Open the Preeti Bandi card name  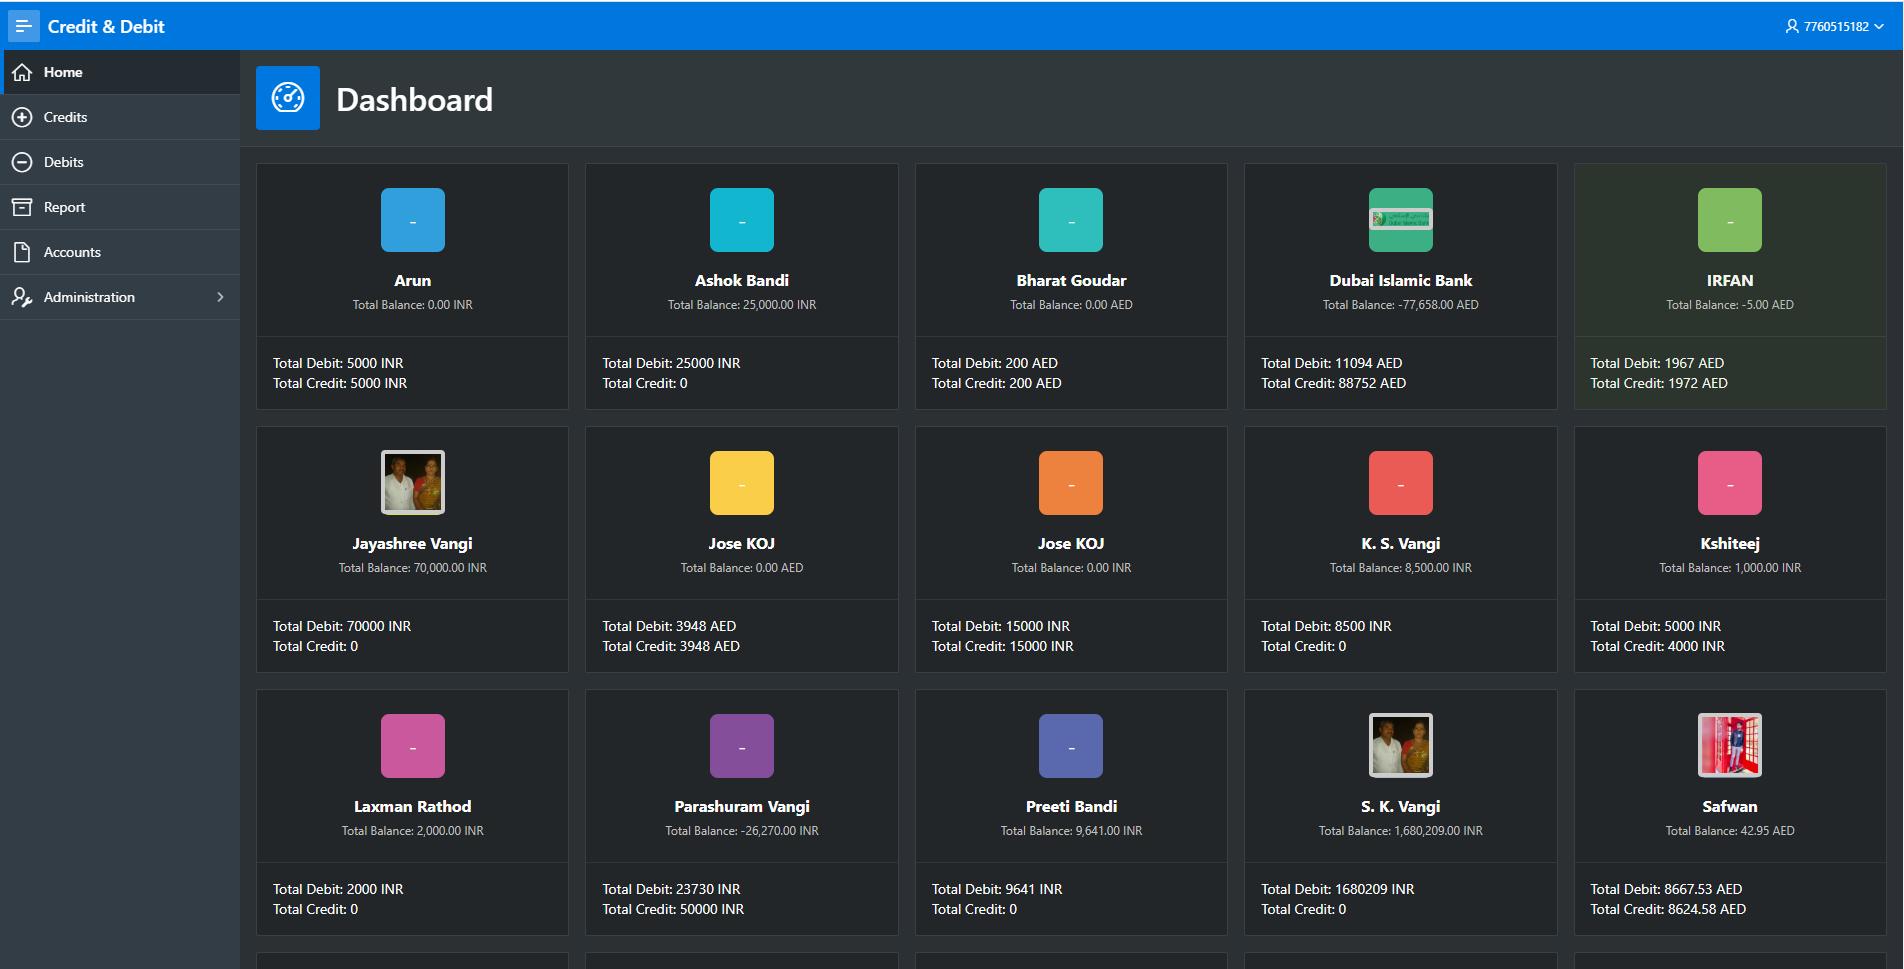point(1071,806)
